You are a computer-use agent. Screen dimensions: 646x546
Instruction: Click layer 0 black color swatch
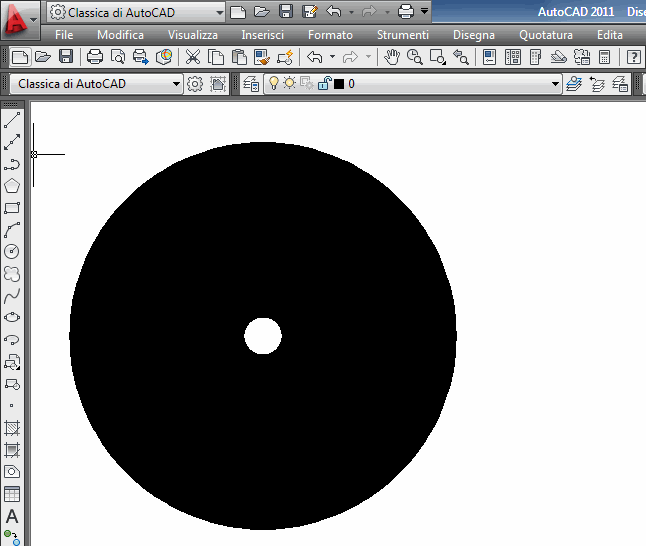click(339, 84)
